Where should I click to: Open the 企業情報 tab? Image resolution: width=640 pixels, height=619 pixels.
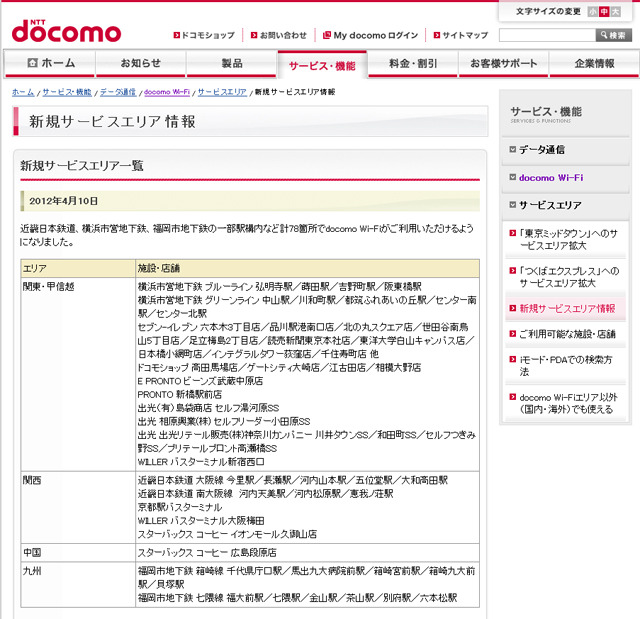(594, 64)
